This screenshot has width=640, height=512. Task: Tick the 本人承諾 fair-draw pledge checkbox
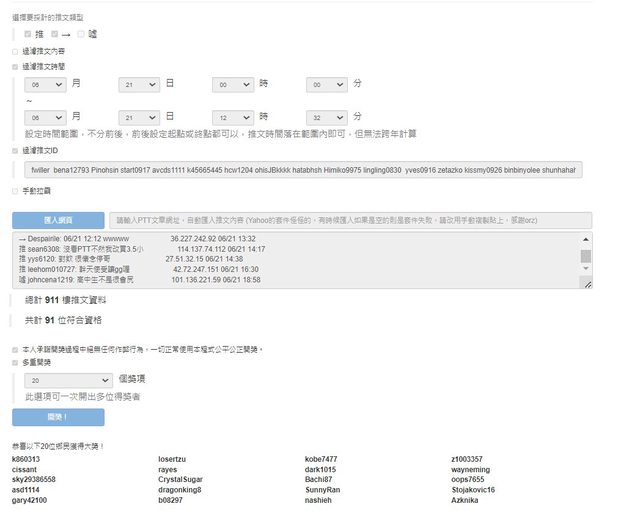14,349
